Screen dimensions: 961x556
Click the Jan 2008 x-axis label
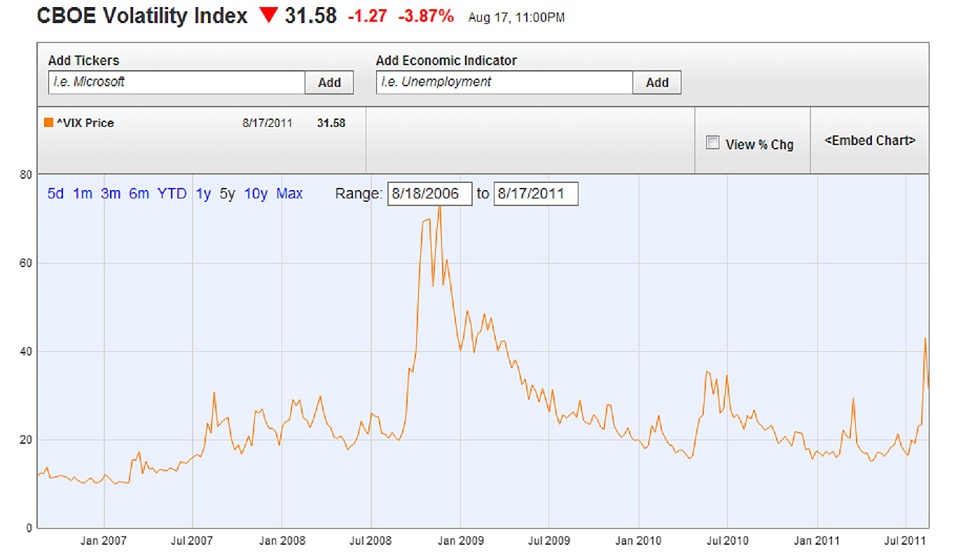282,541
